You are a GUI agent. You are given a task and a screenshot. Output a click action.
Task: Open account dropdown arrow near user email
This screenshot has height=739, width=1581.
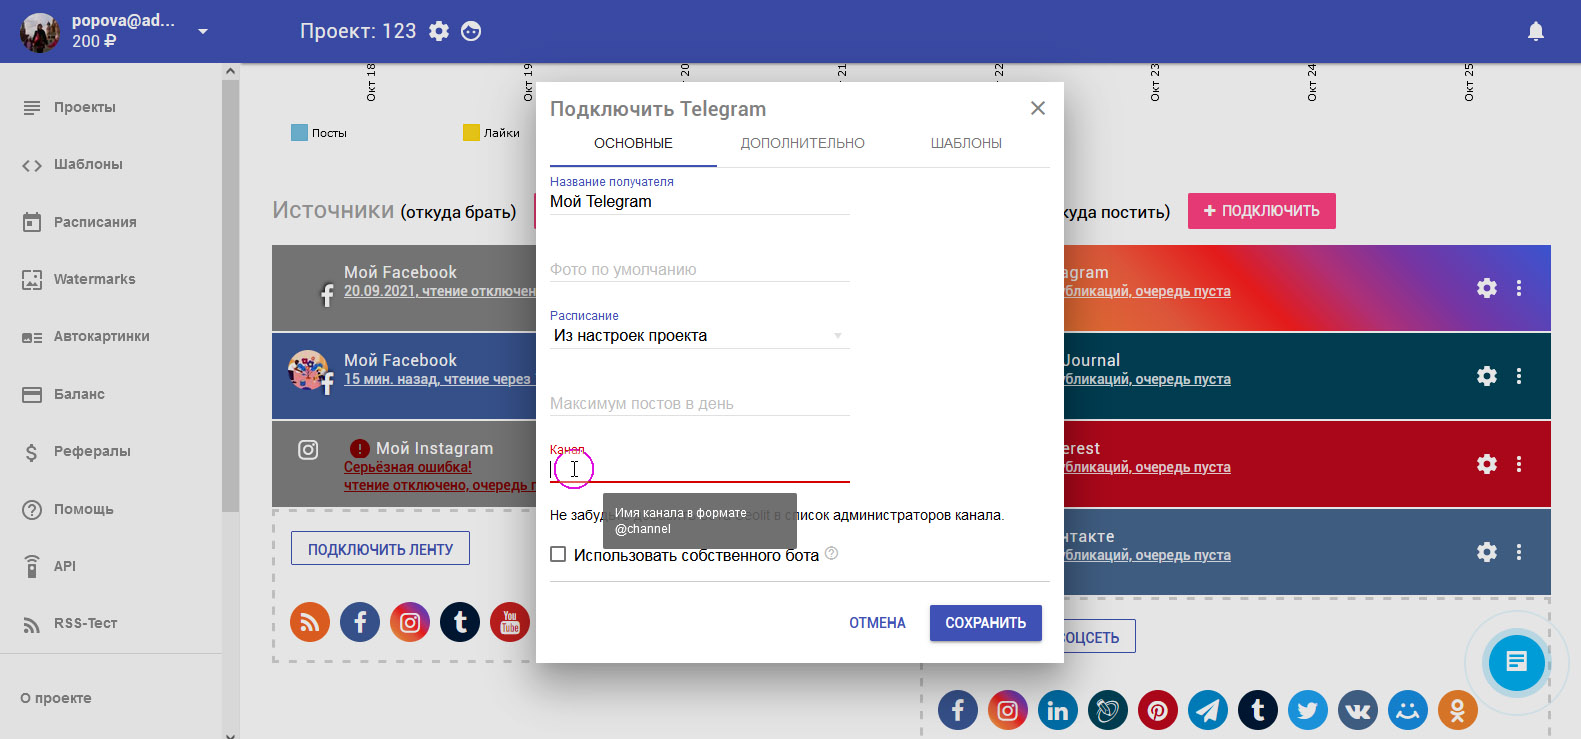point(203,31)
